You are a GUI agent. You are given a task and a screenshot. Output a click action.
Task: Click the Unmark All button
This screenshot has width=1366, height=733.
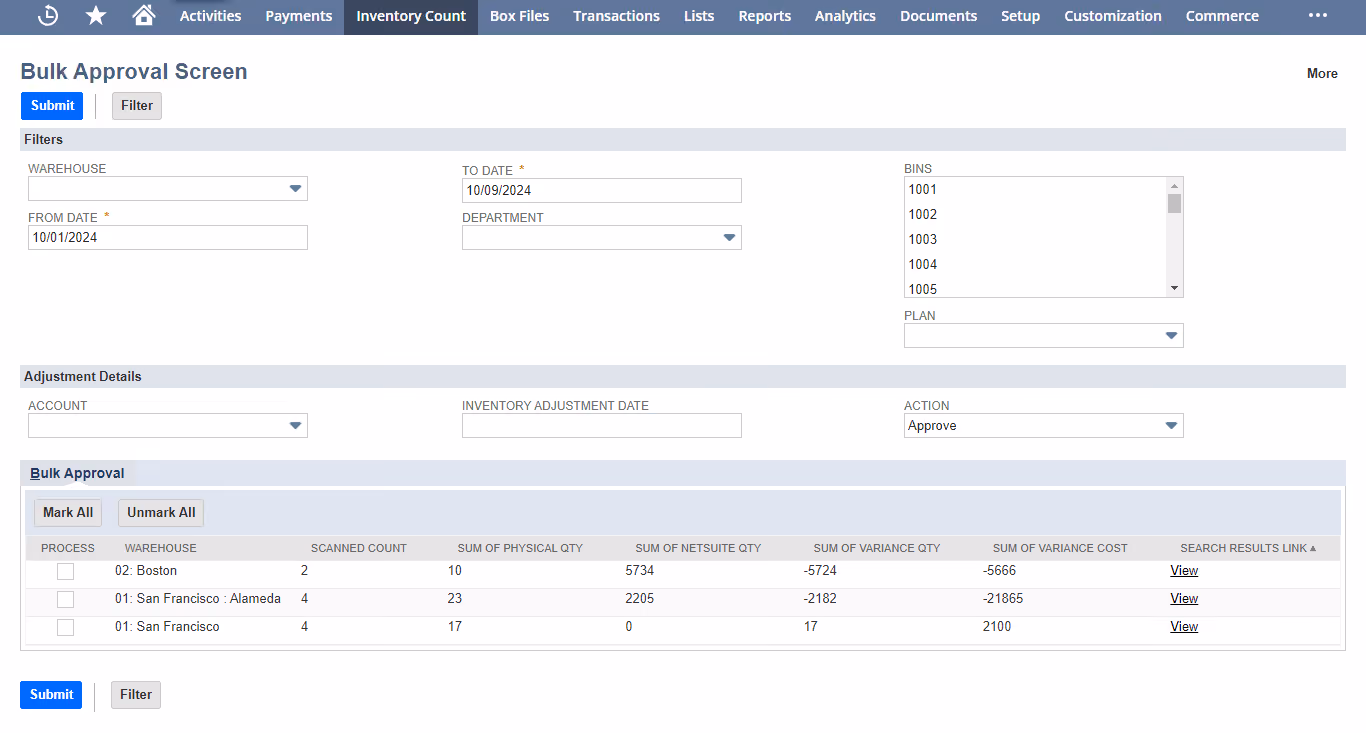161,513
